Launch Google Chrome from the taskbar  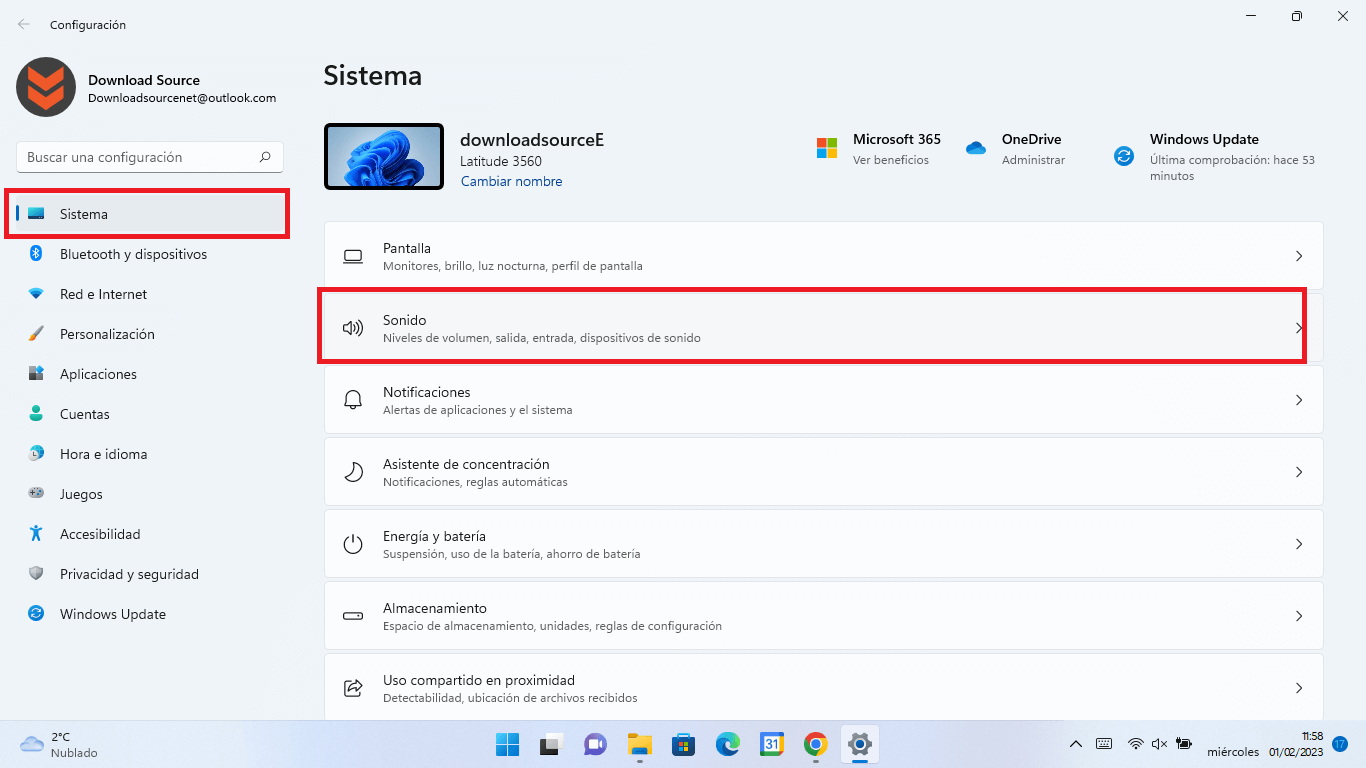816,745
